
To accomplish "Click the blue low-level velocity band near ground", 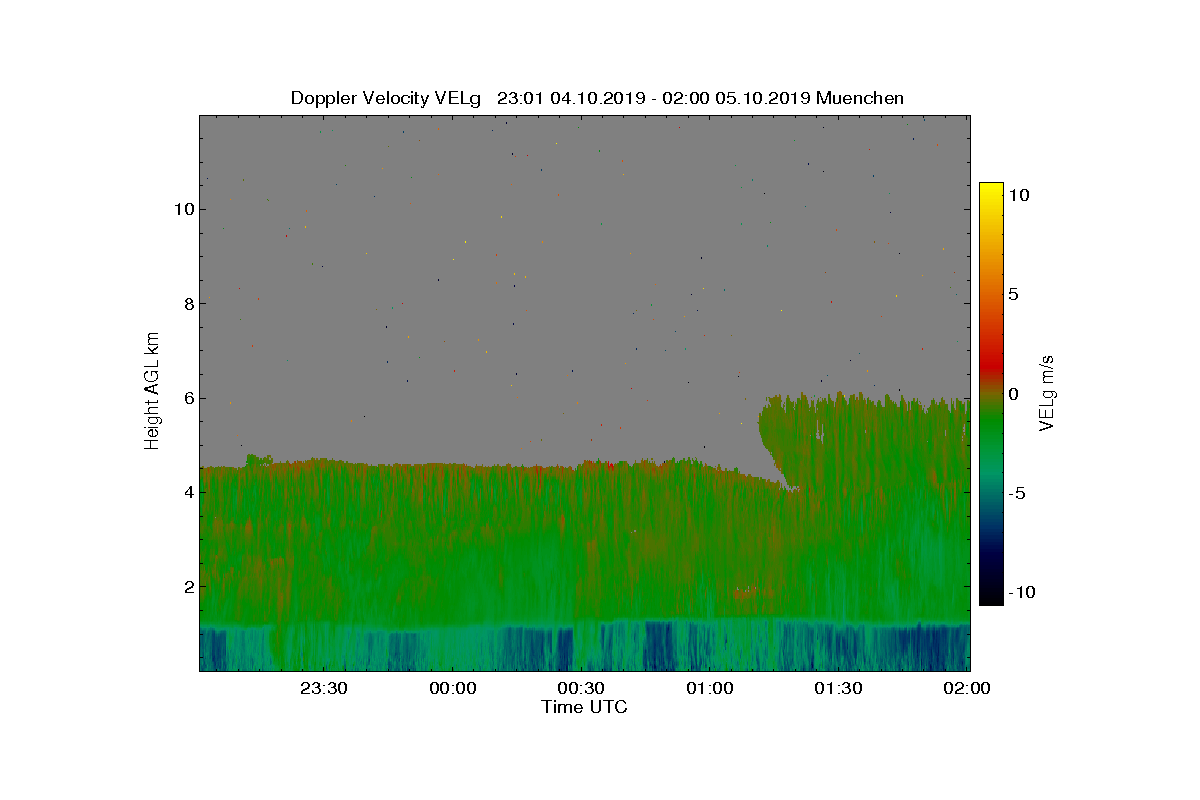I will coord(585,646).
